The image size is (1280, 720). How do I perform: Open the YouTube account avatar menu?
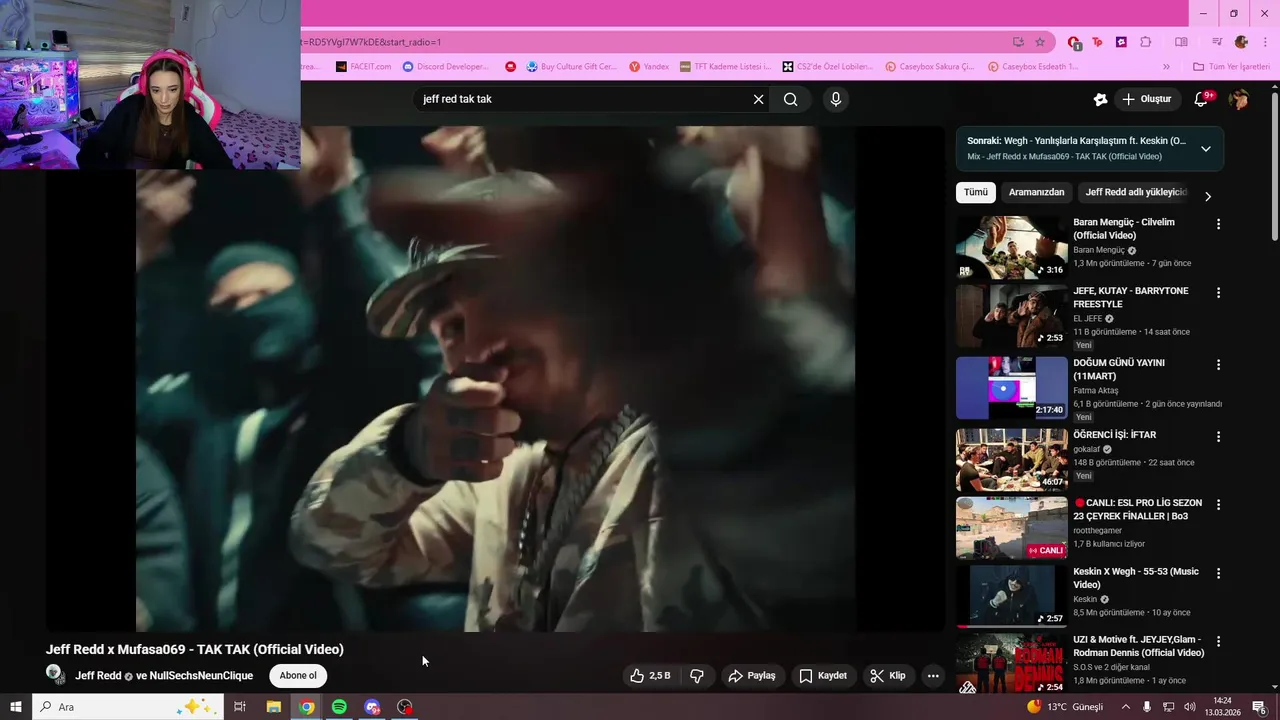pyautogui.click(x=1239, y=99)
